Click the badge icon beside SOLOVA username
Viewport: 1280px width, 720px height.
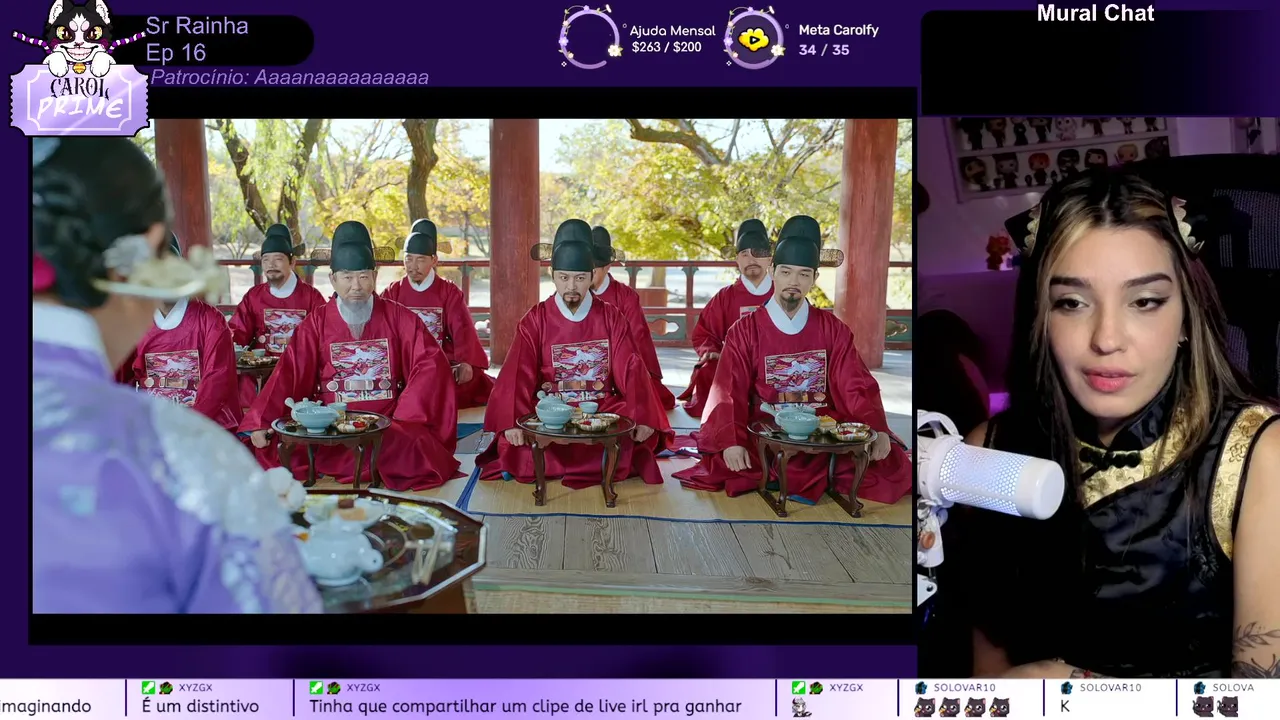[x=1199, y=688]
